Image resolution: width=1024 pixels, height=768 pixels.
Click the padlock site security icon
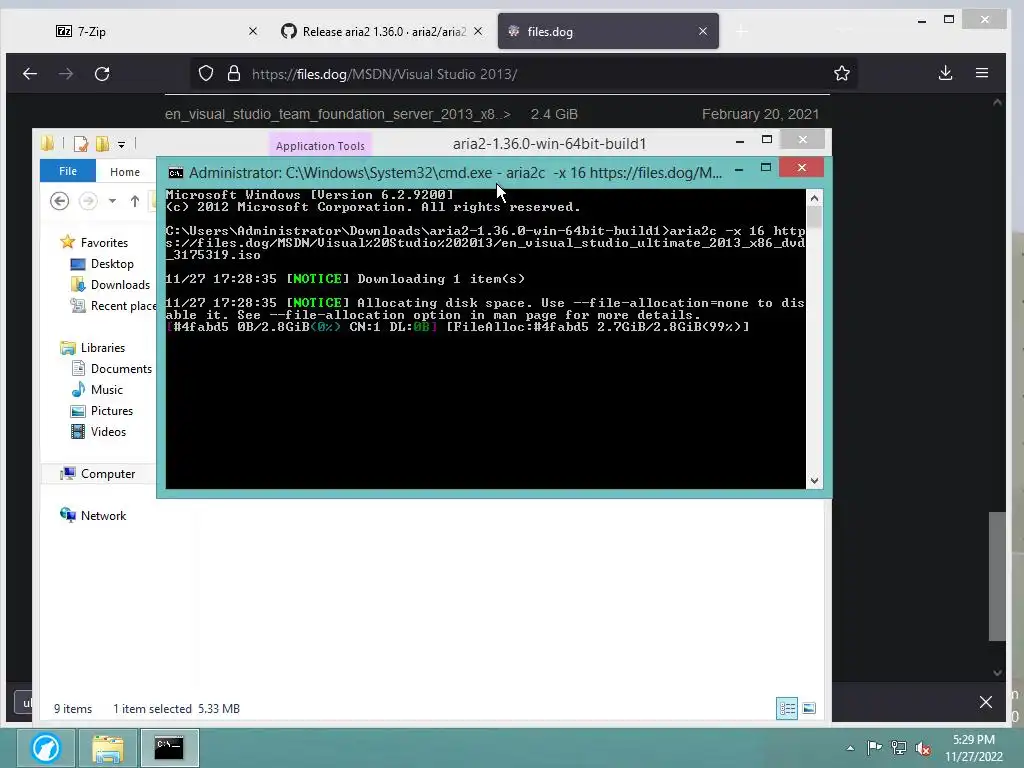pyautogui.click(x=234, y=73)
